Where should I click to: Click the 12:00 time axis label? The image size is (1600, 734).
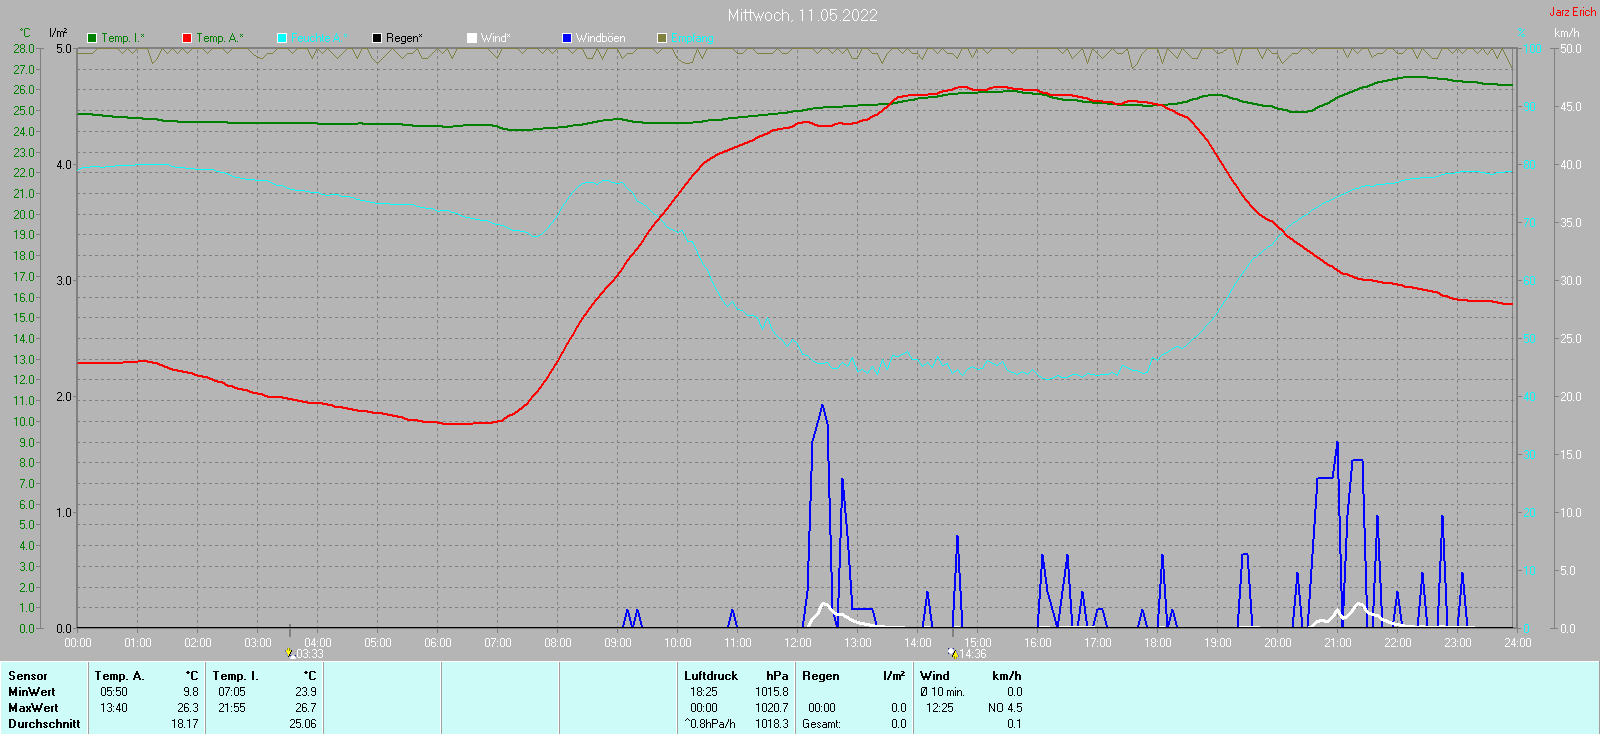click(x=798, y=643)
